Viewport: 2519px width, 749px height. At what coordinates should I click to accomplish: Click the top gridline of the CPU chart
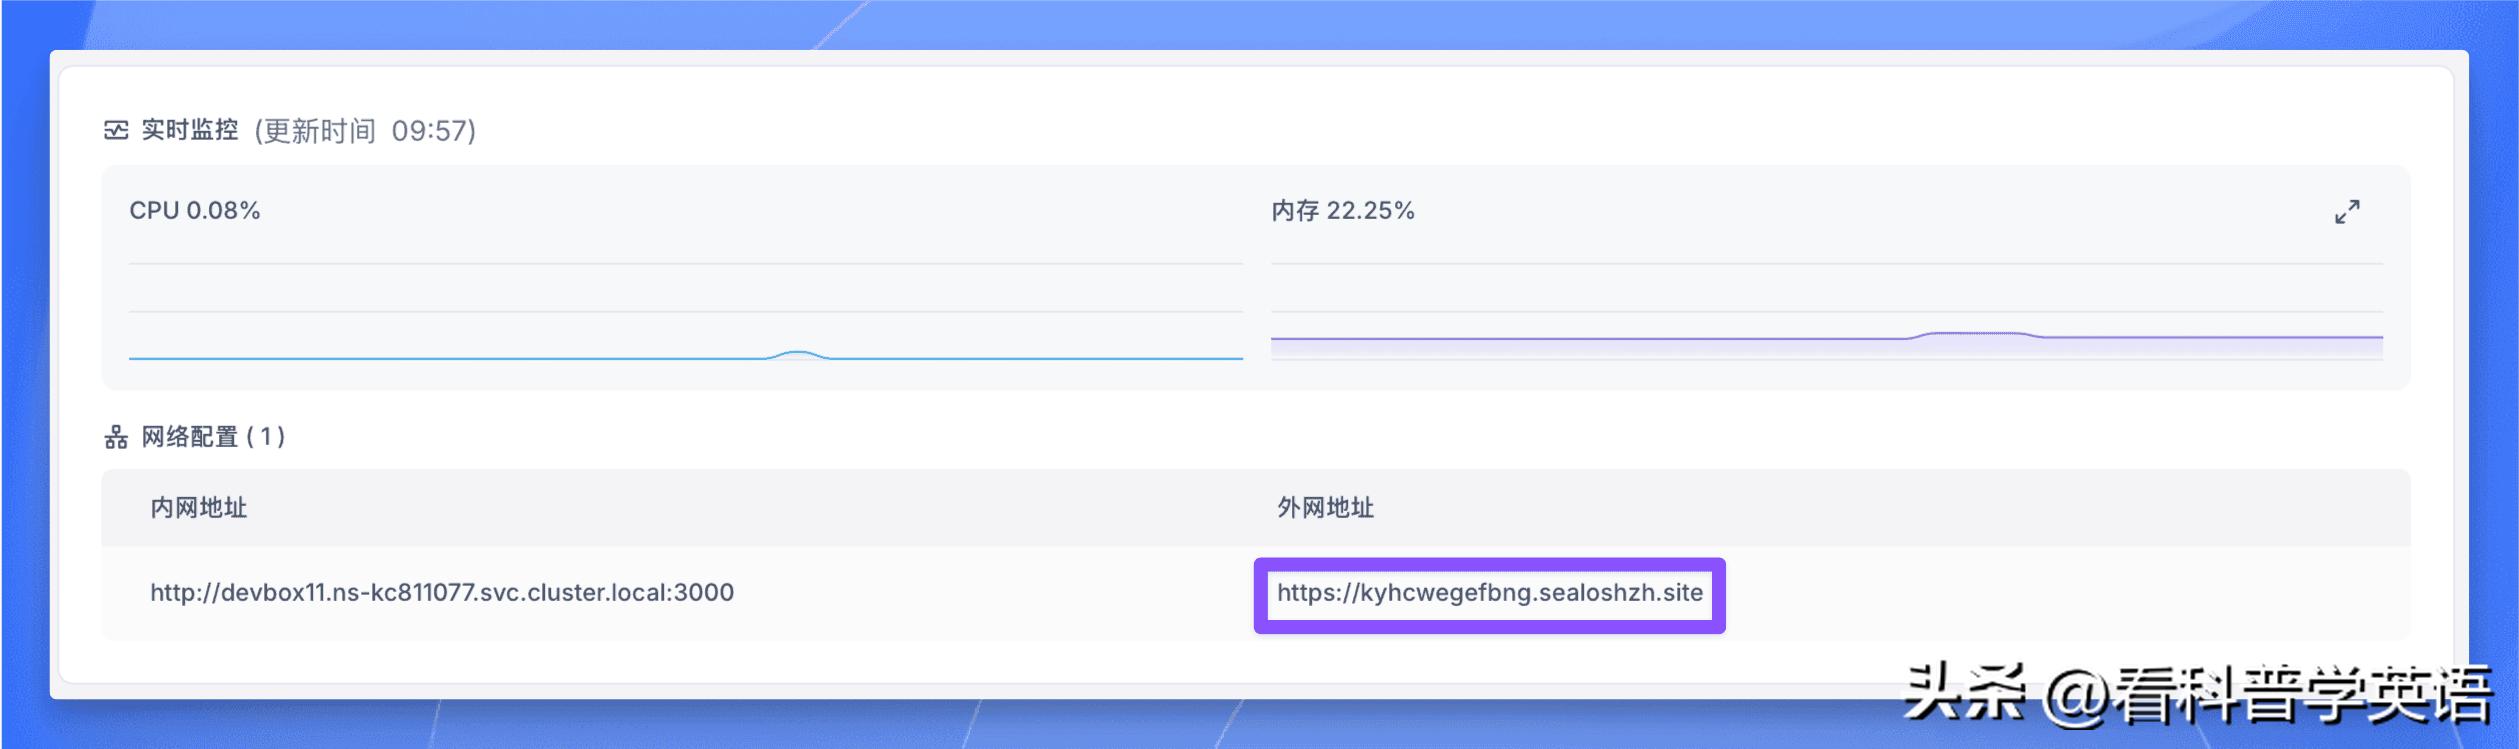pyautogui.click(x=685, y=264)
